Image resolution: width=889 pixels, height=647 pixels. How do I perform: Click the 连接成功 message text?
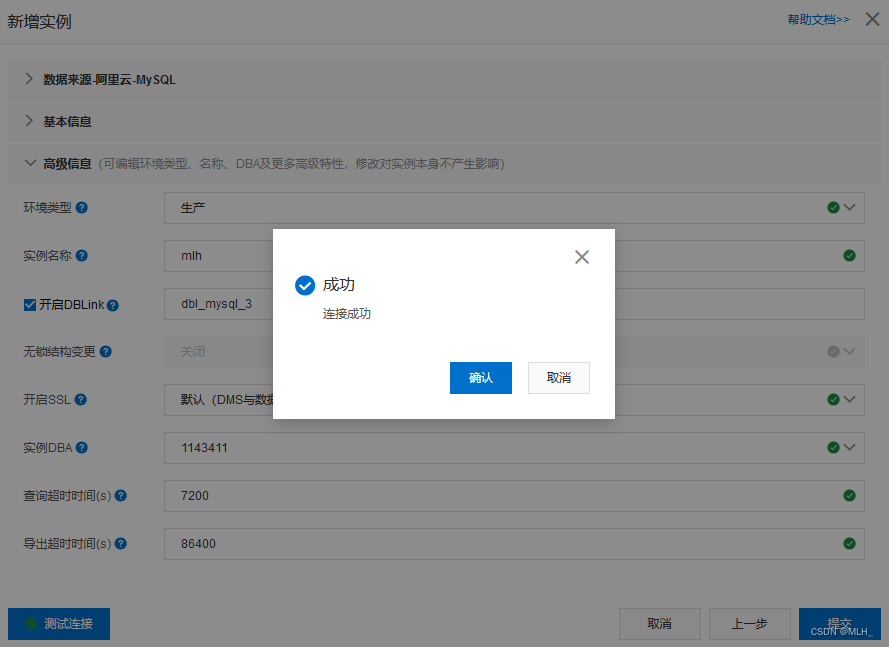coord(347,314)
